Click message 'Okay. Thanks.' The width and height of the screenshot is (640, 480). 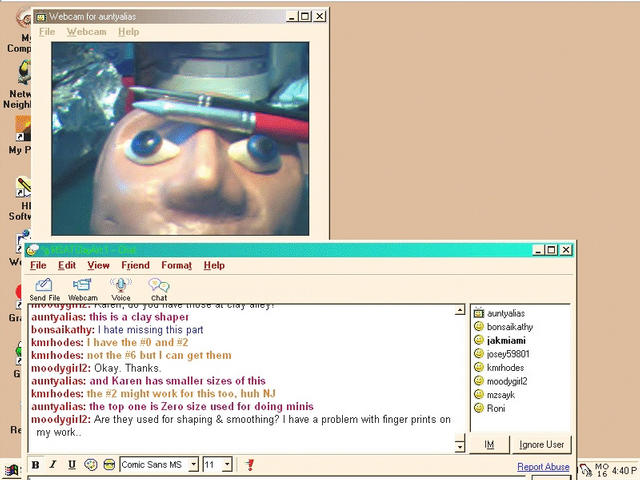click(x=128, y=368)
